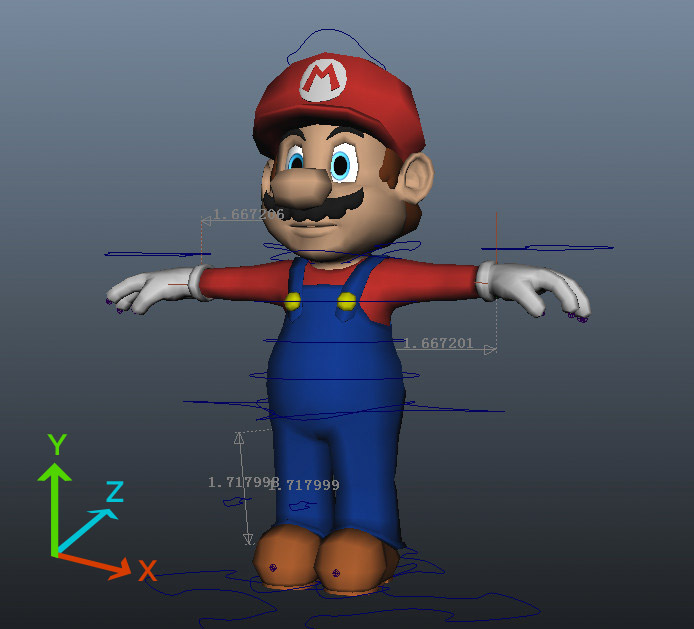Select the left yellow overall button
Screen dimensions: 694x629
click(293, 301)
